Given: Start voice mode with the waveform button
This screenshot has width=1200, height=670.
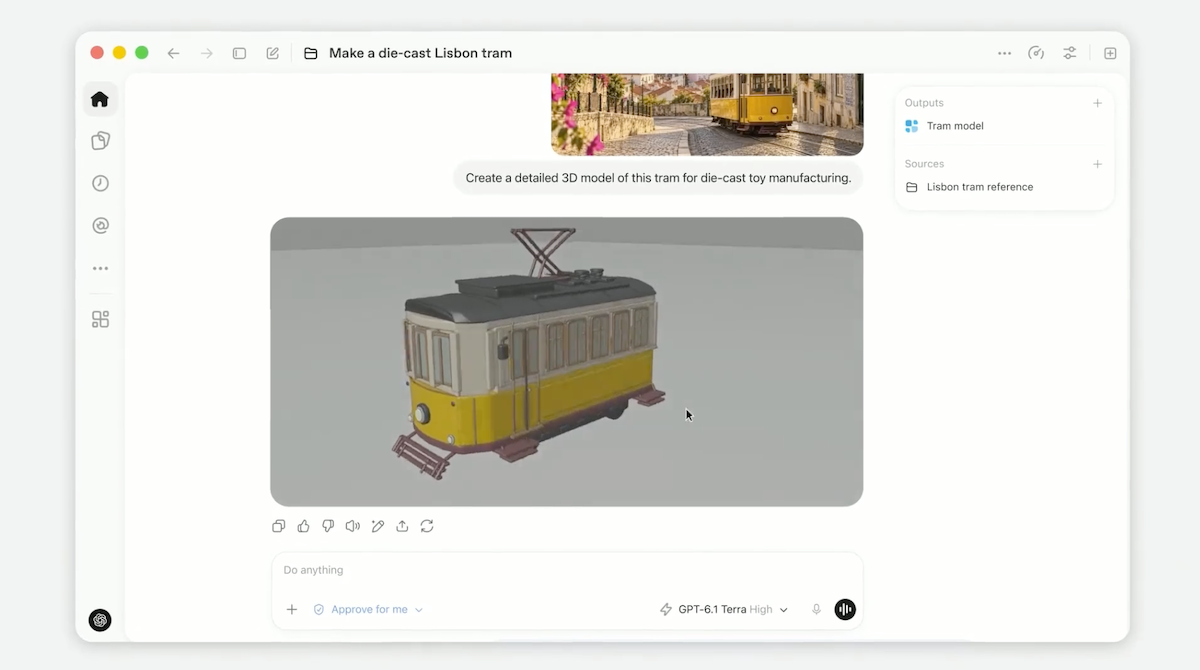Looking at the screenshot, I should click(845, 609).
